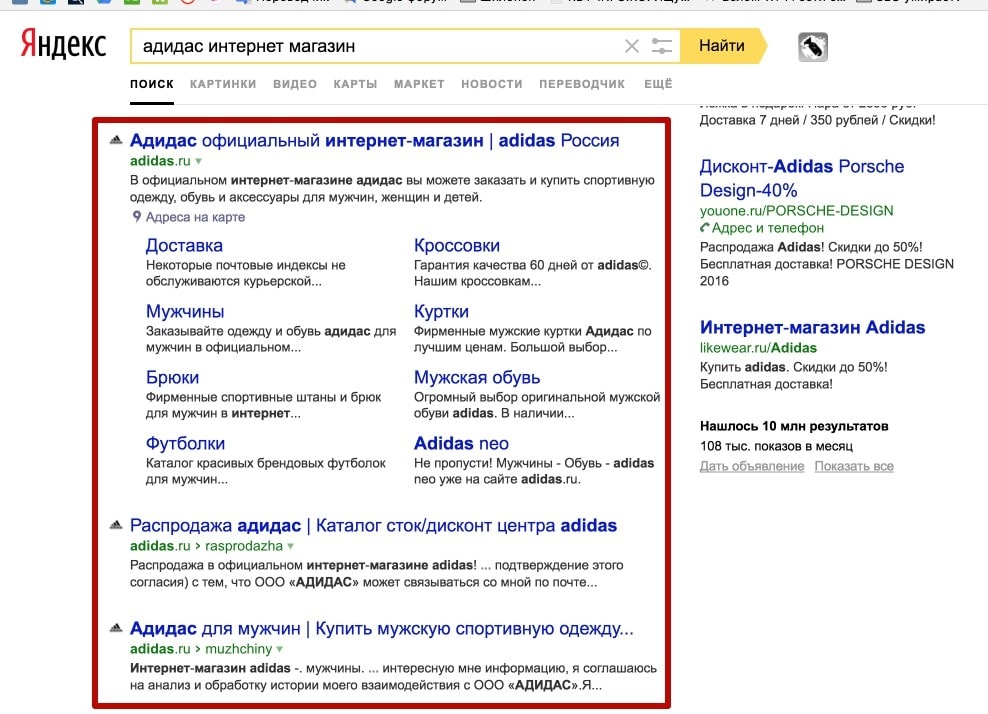Open the Доставка sitelink
The image size is (988, 714).
pyautogui.click(x=184, y=245)
